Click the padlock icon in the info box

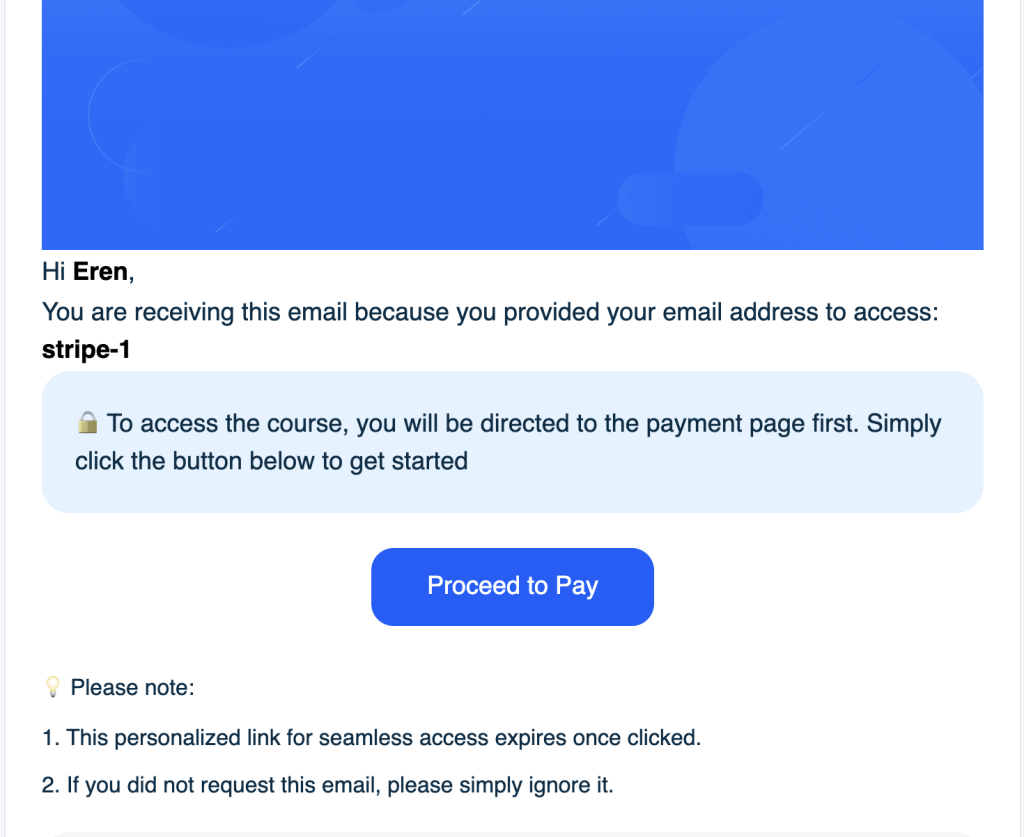point(87,424)
